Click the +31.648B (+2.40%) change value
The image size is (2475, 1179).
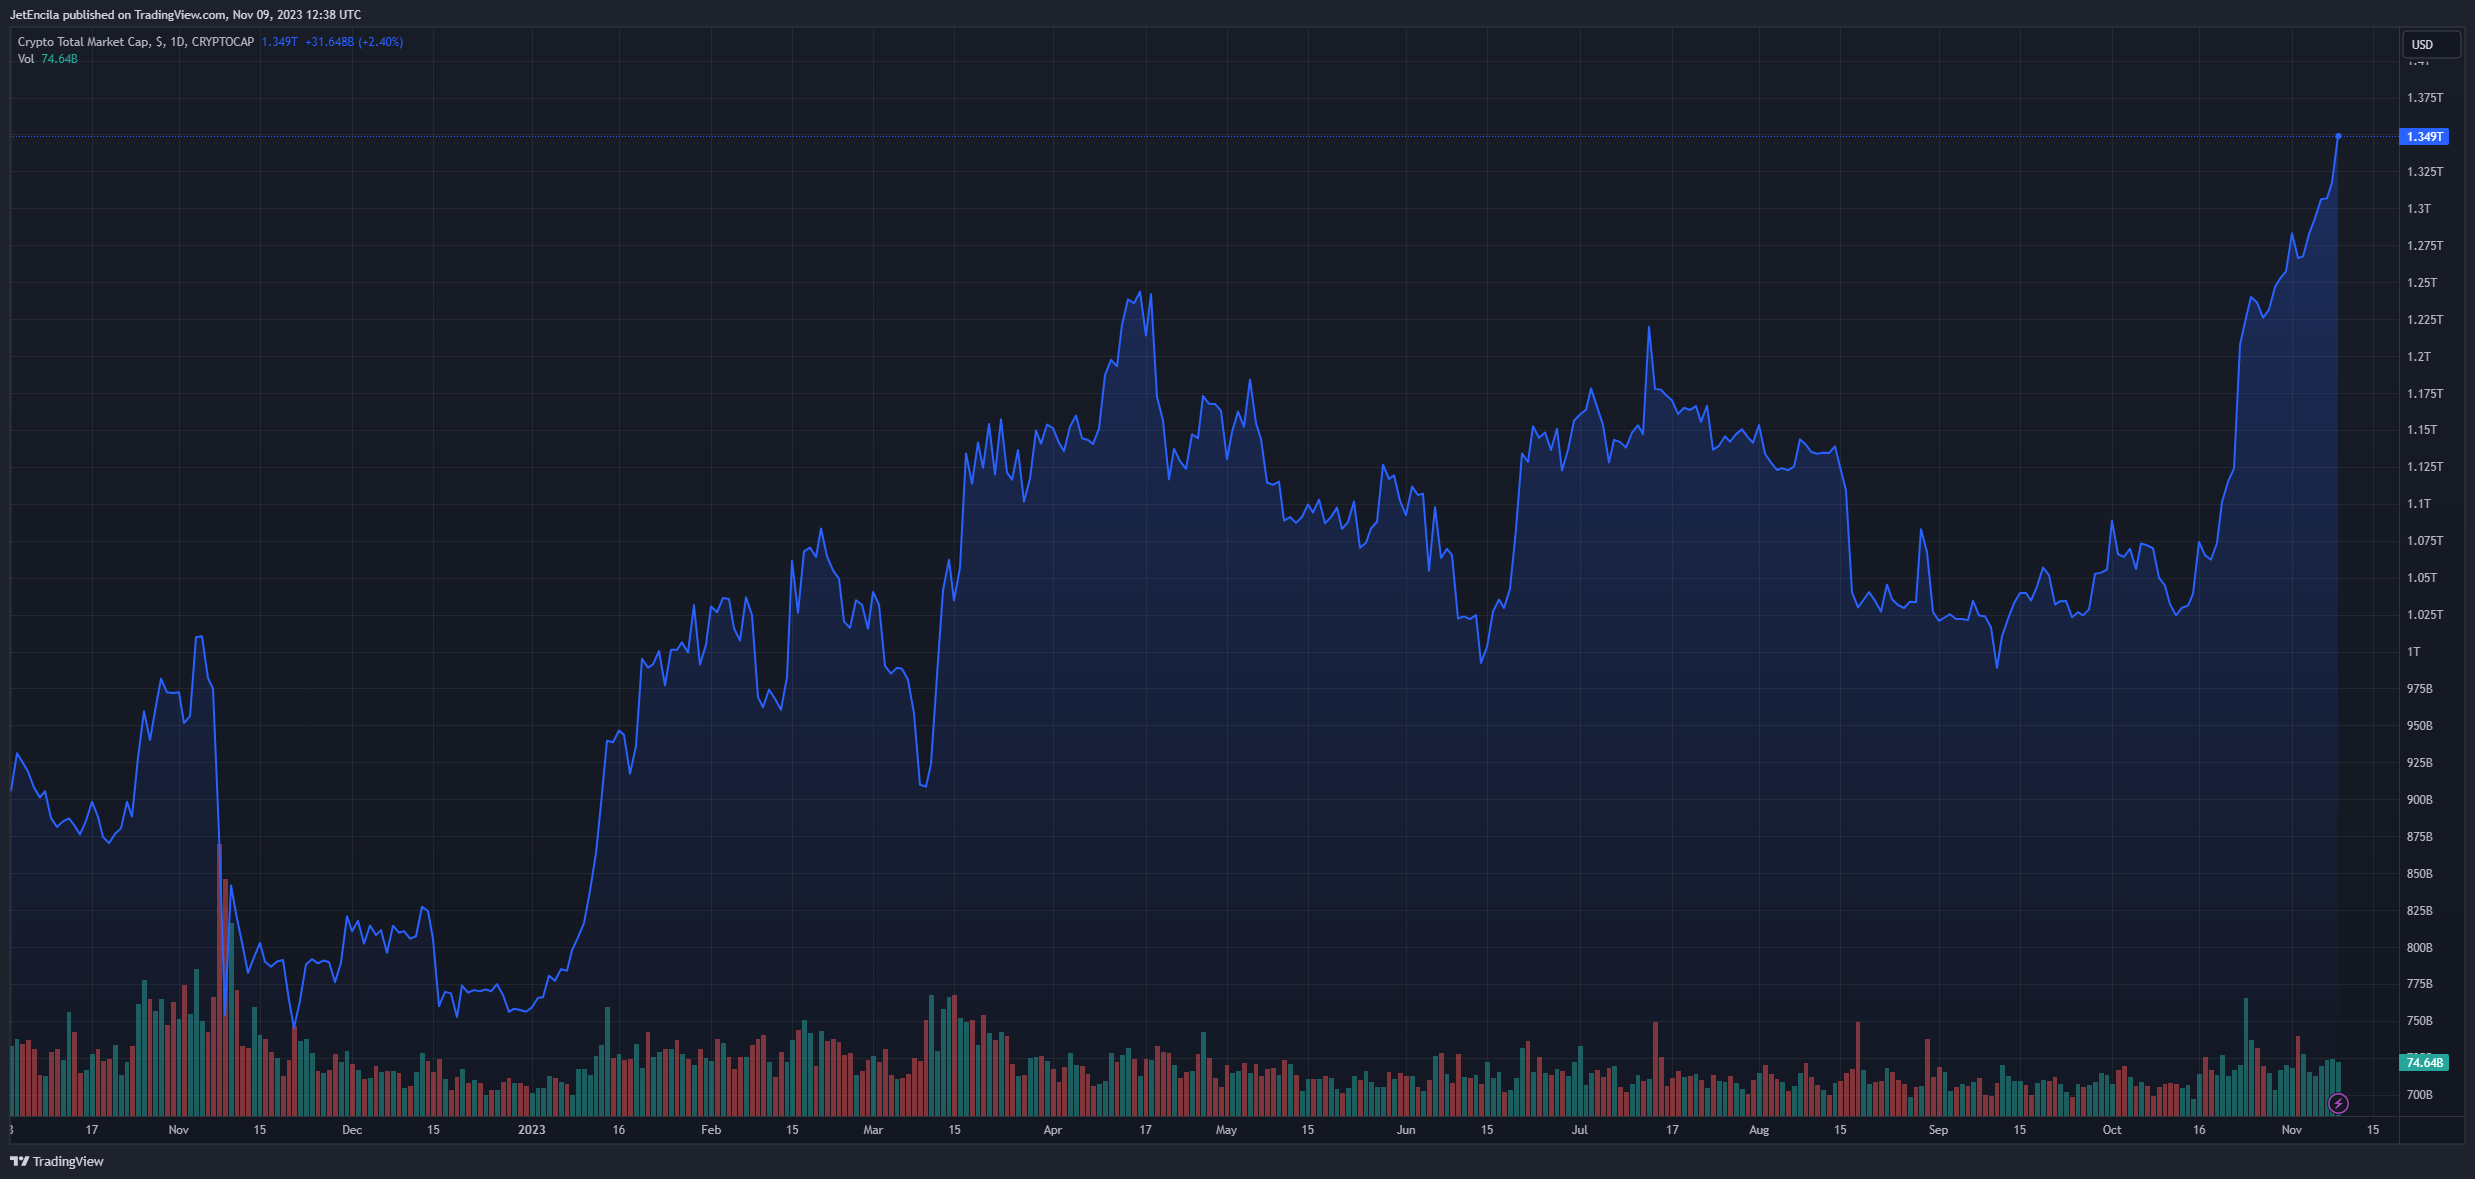click(x=354, y=42)
